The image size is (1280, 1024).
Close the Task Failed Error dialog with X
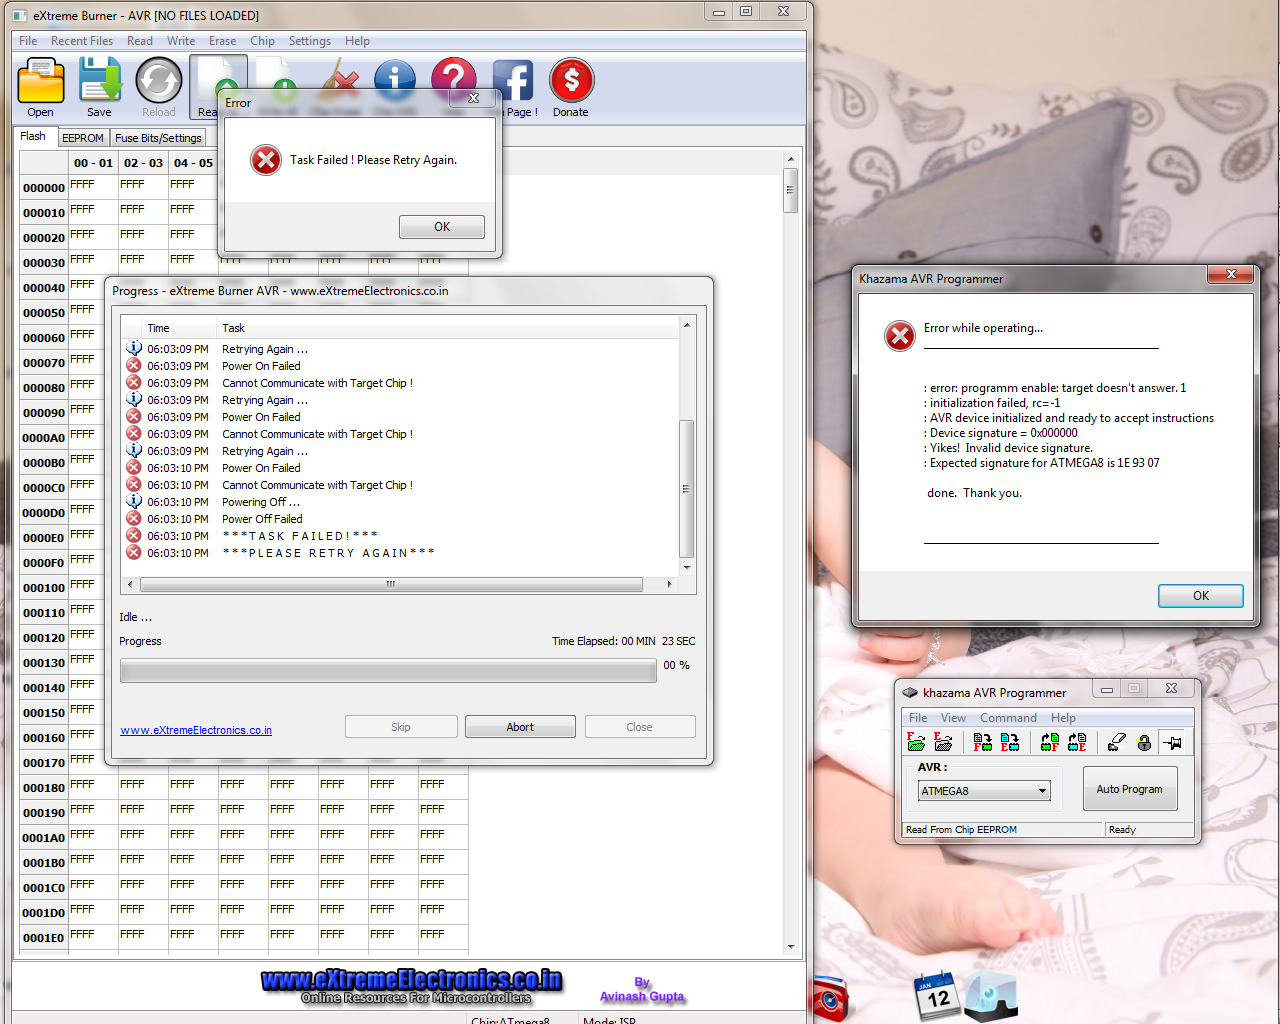[474, 98]
